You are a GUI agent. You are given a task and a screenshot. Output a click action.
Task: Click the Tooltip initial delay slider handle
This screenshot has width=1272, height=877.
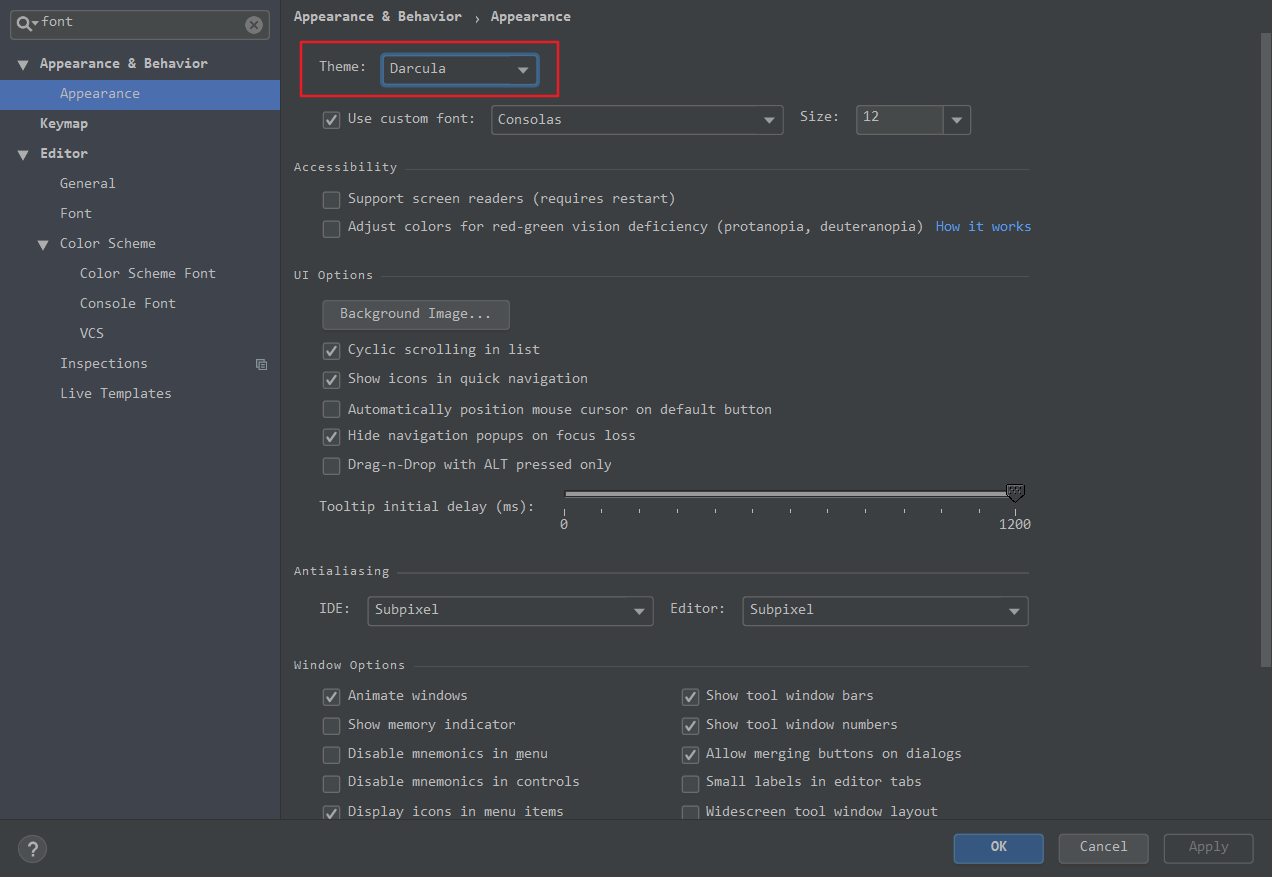pos(1015,492)
